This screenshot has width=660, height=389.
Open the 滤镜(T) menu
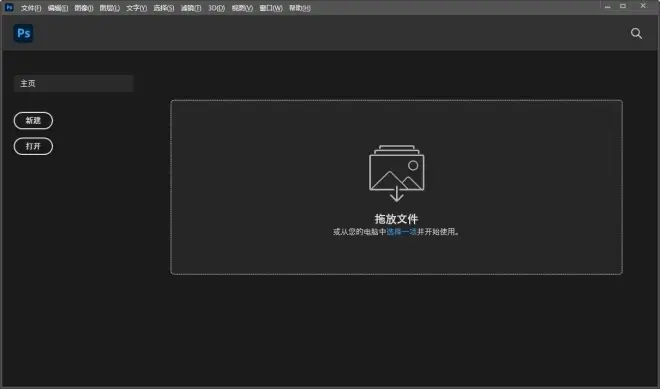tap(191, 8)
